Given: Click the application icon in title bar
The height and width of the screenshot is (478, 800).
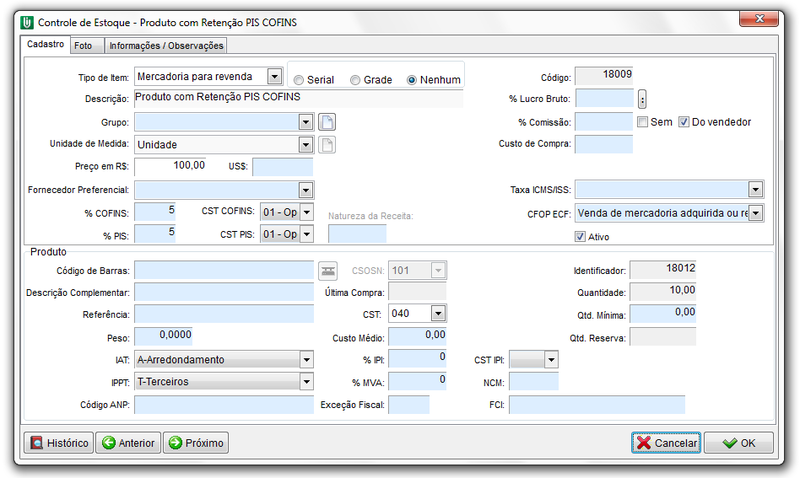Looking at the screenshot, I should 26,19.
